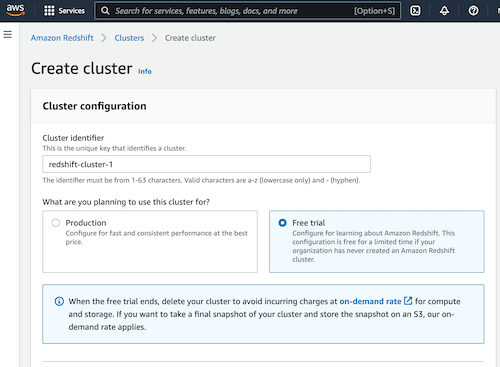This screenshot has height=367, width=500.
Task: Click the 'Create cluster' breadcrumb text
Action: coord(190,38)
